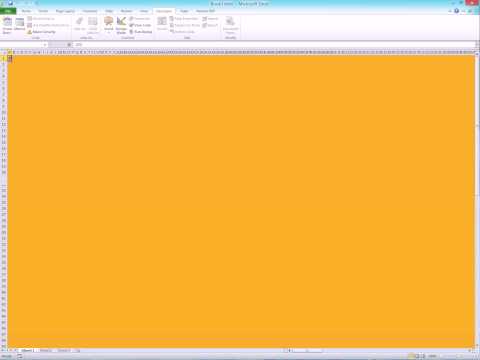Open control Properties
Screen dimensions: 480x360
pyautogui.click(x=140, y=19)
